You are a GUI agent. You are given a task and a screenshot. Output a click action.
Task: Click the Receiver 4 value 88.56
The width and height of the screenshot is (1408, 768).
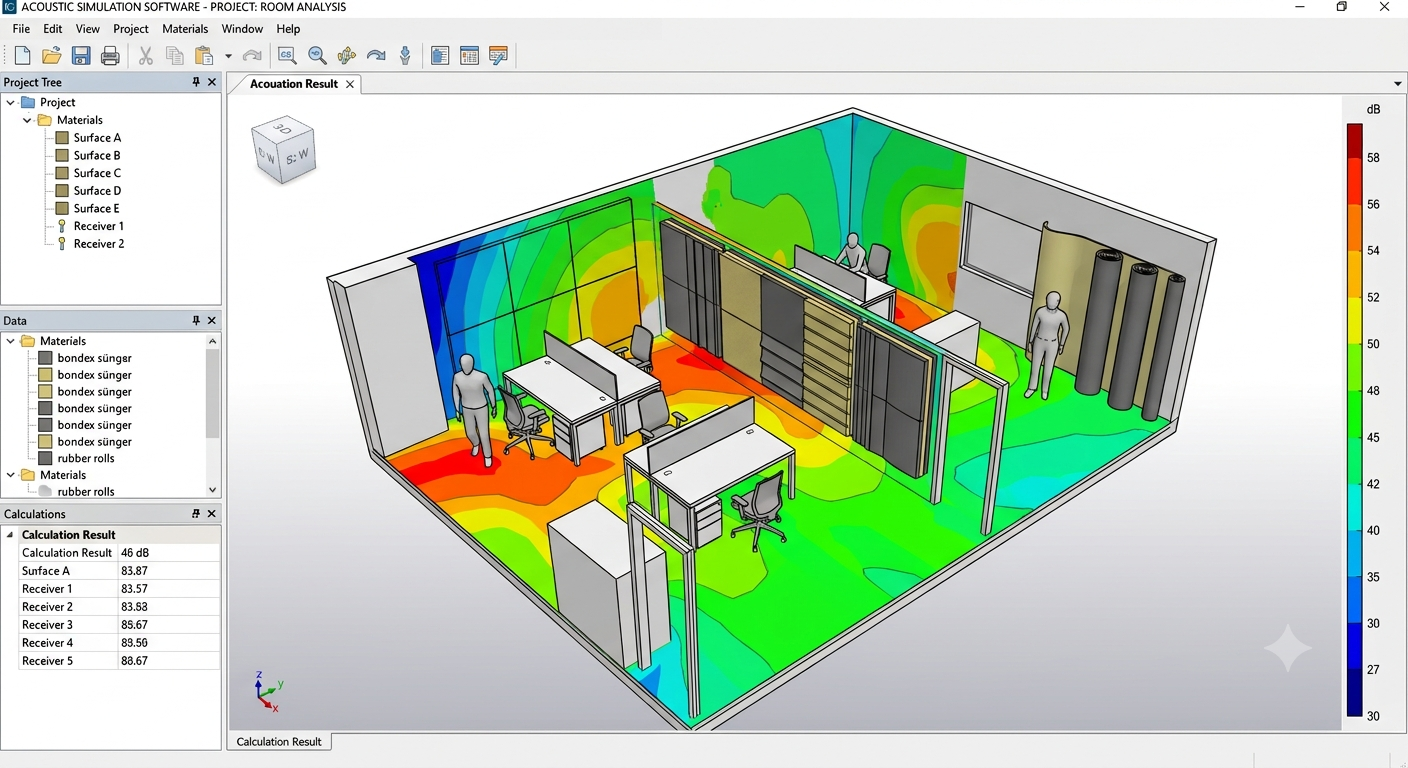click(x=134, y=643)
